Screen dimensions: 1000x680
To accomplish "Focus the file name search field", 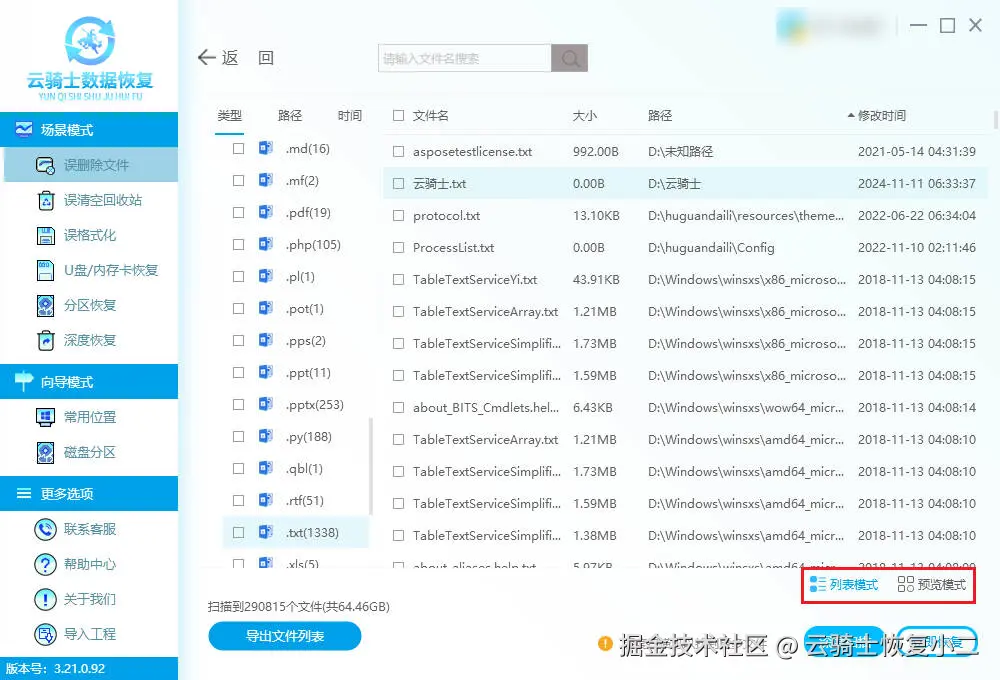I will [x=464, y=58].
